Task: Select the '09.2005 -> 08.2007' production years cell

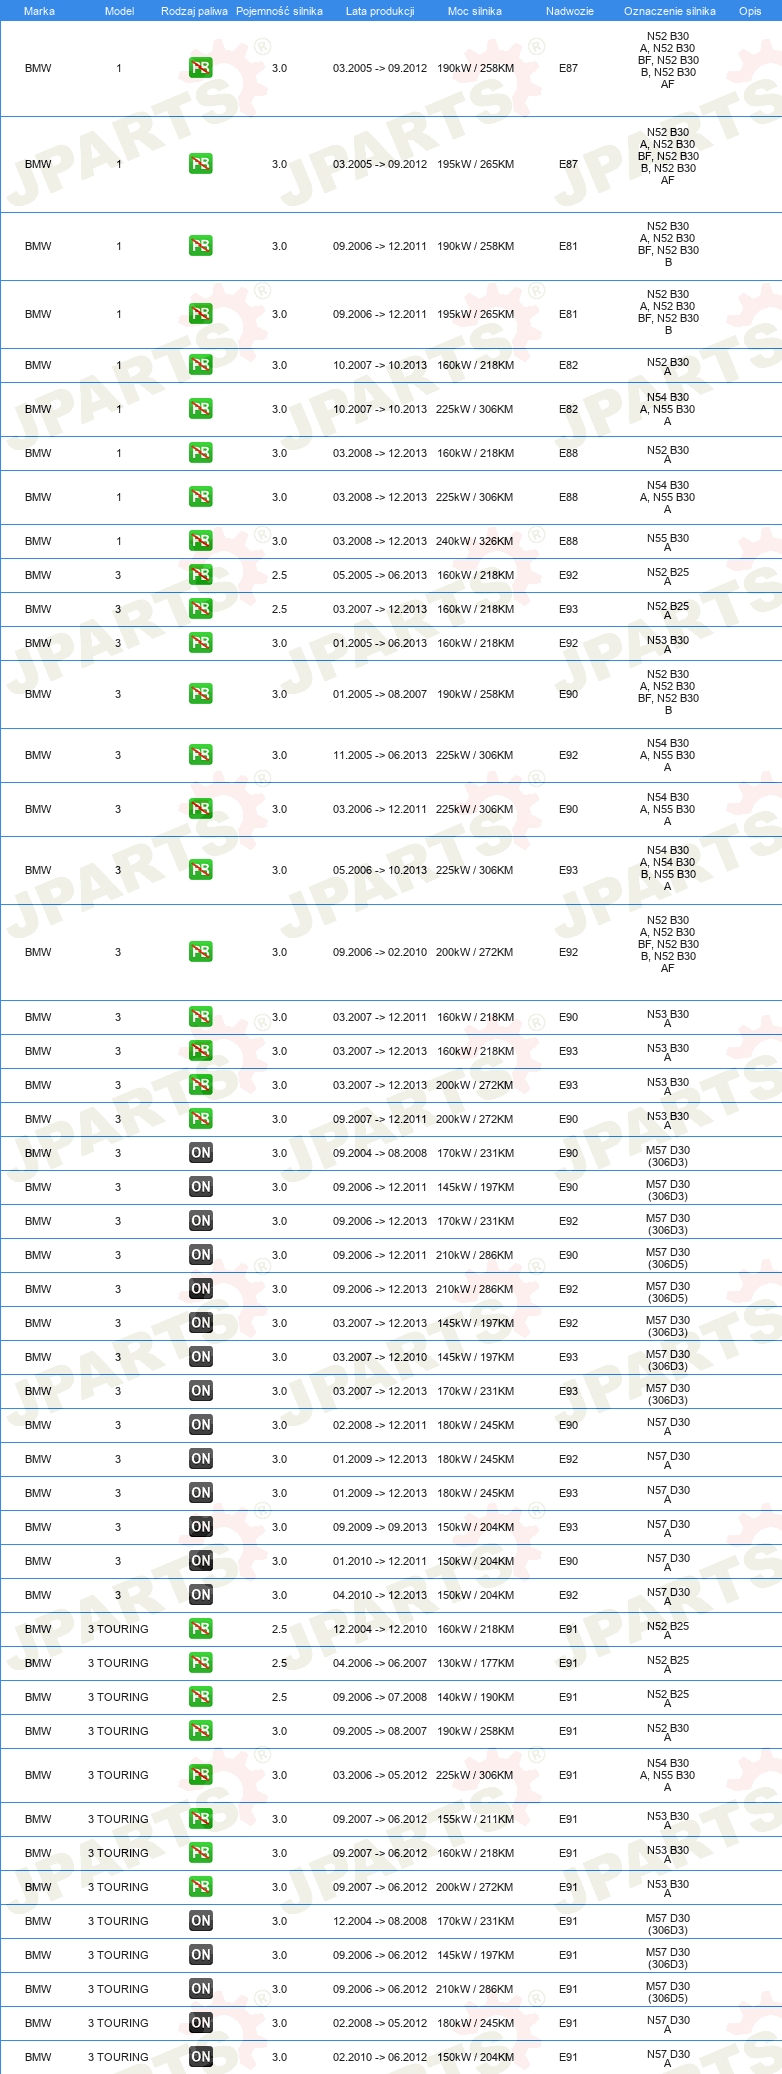Action: pyautogui.click(x=380, y=1731)
